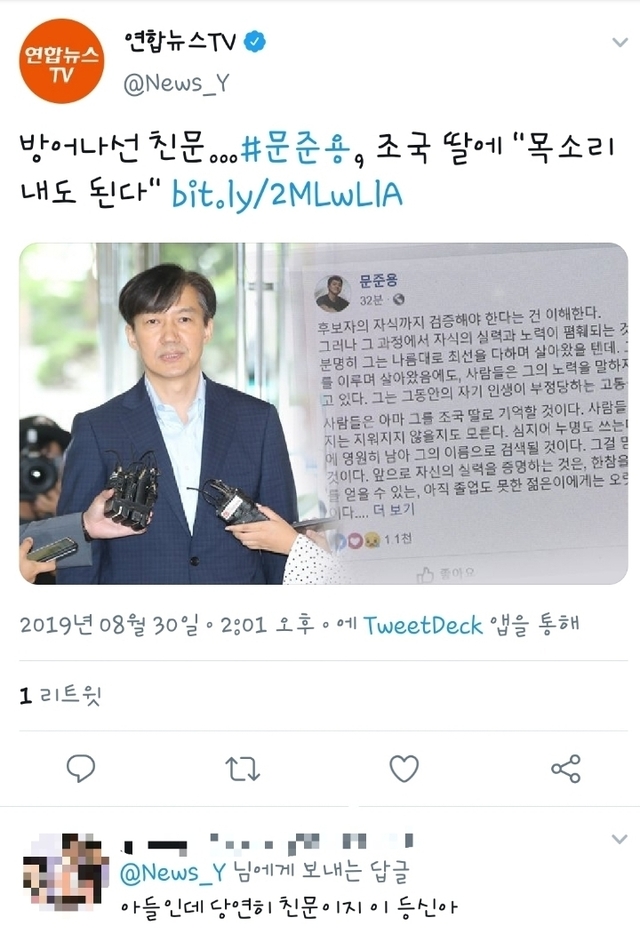This screenshot has width=640, height=934.
Task: Follow the bit.ly/2MLwLIA link
Action: click(x=287, y=194)
